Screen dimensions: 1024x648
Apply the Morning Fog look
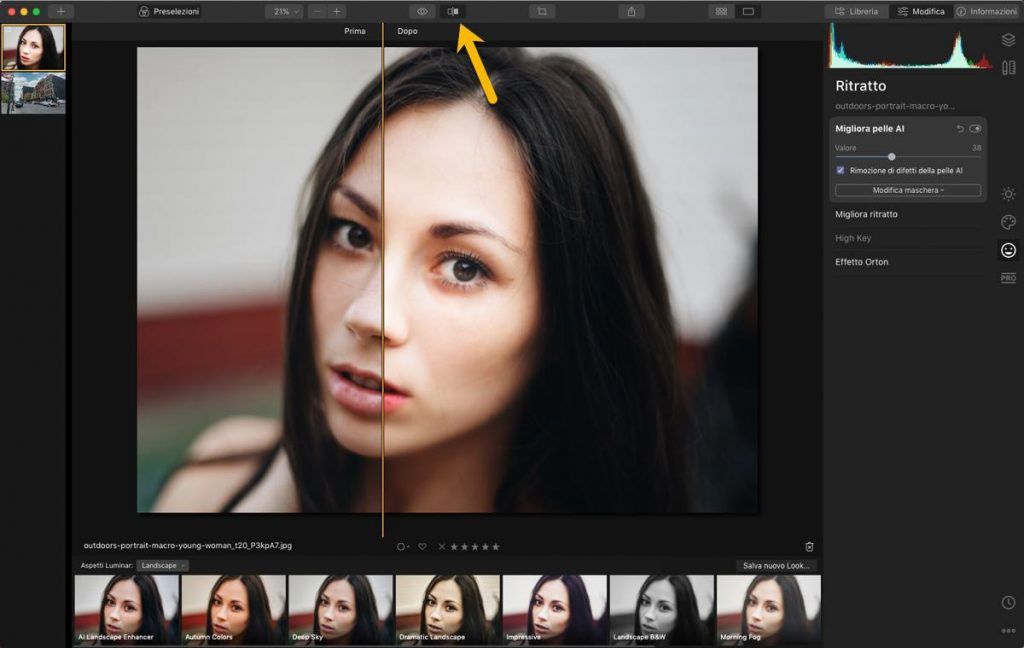pyautogui.click(x=769, y=610)
